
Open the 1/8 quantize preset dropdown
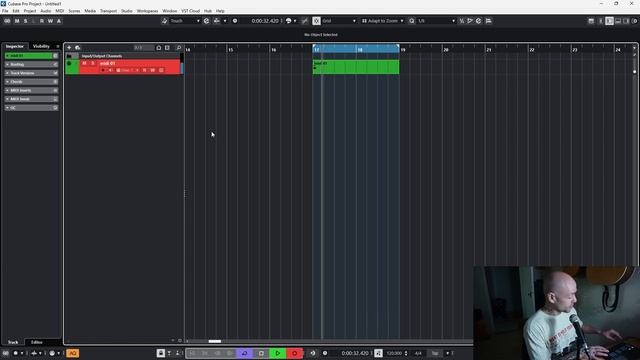(x=436, y=21)
